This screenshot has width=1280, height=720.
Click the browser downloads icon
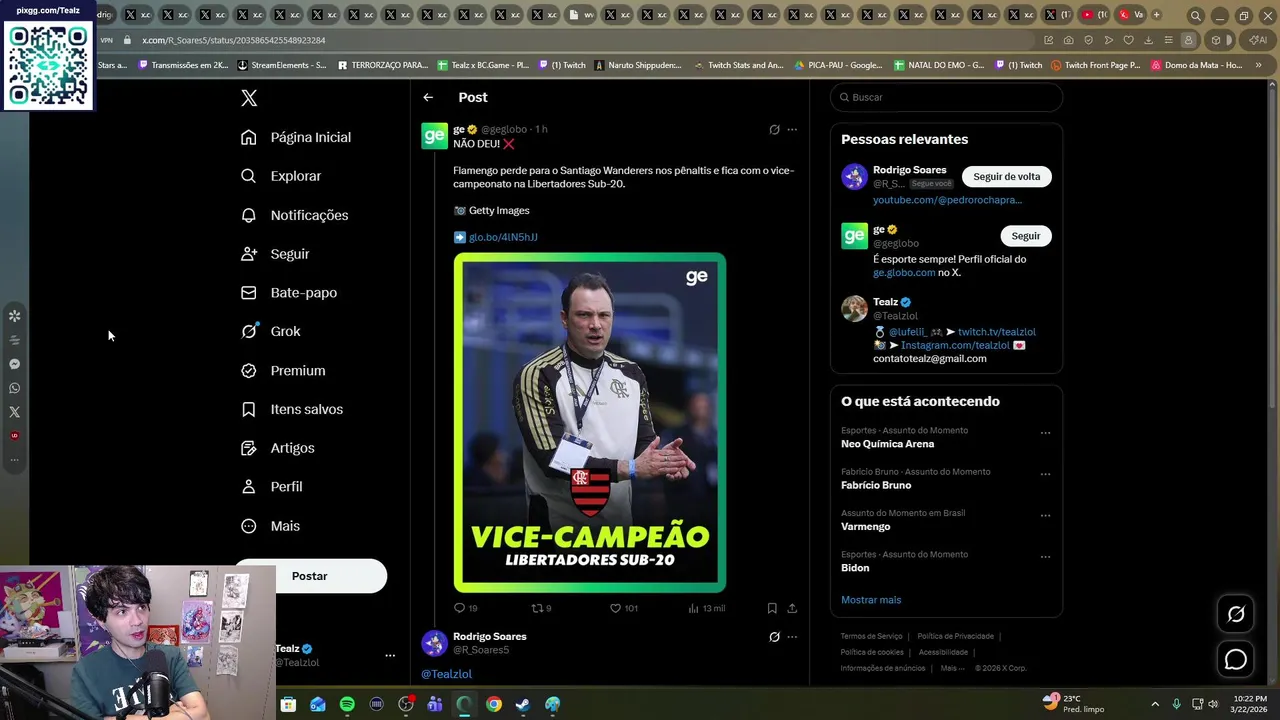coord(1148,40)
